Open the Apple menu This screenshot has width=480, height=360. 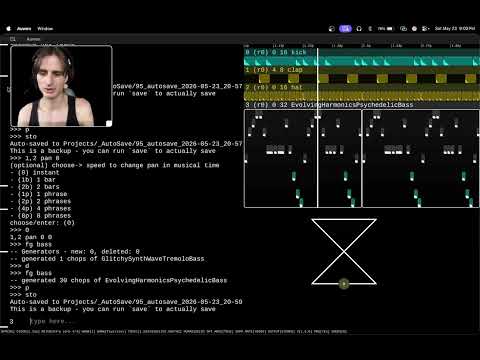pos(9,29)
